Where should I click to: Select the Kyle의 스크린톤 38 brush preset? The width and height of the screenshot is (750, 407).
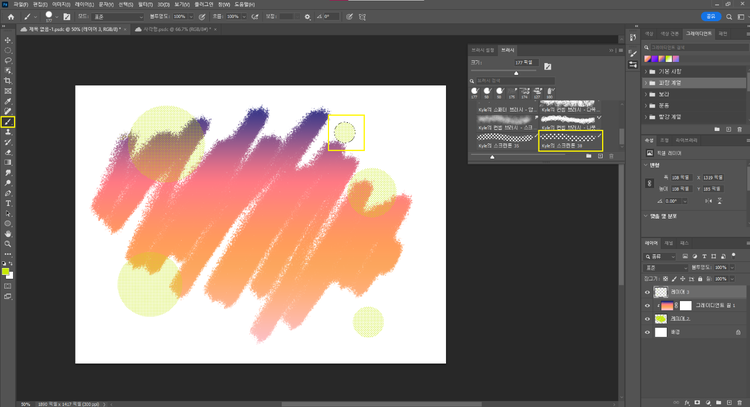point(573,140)
